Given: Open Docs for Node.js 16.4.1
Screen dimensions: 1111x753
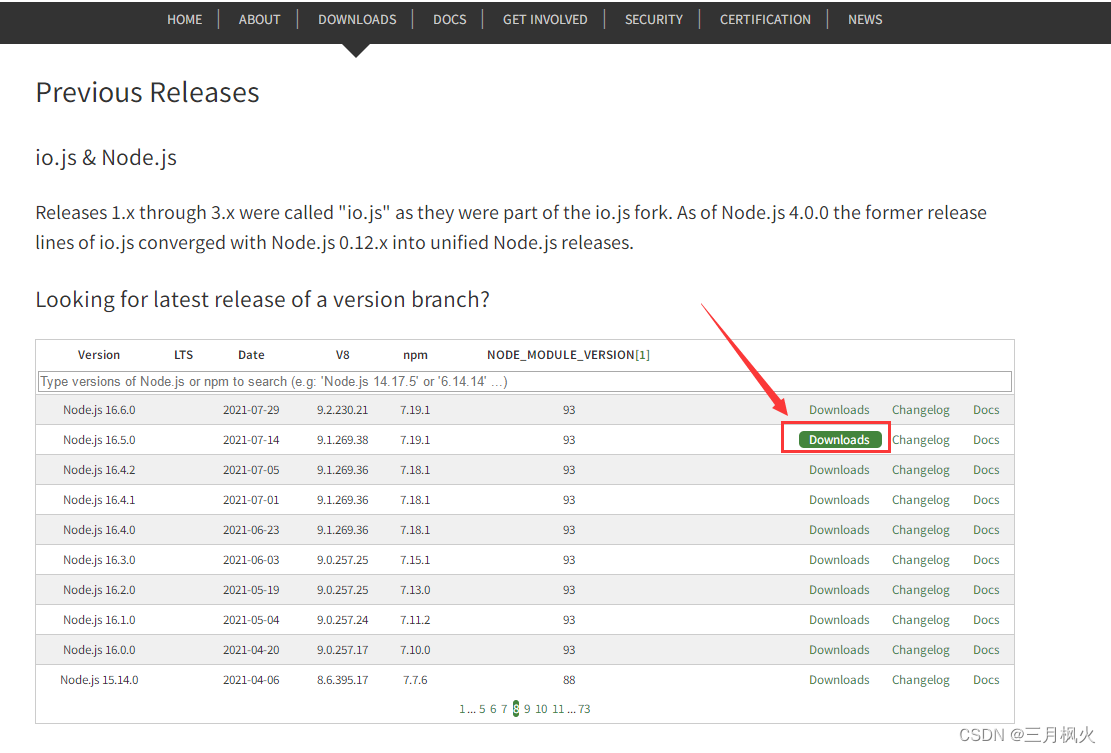Looking at the screenshot, I should click(986, 500).
